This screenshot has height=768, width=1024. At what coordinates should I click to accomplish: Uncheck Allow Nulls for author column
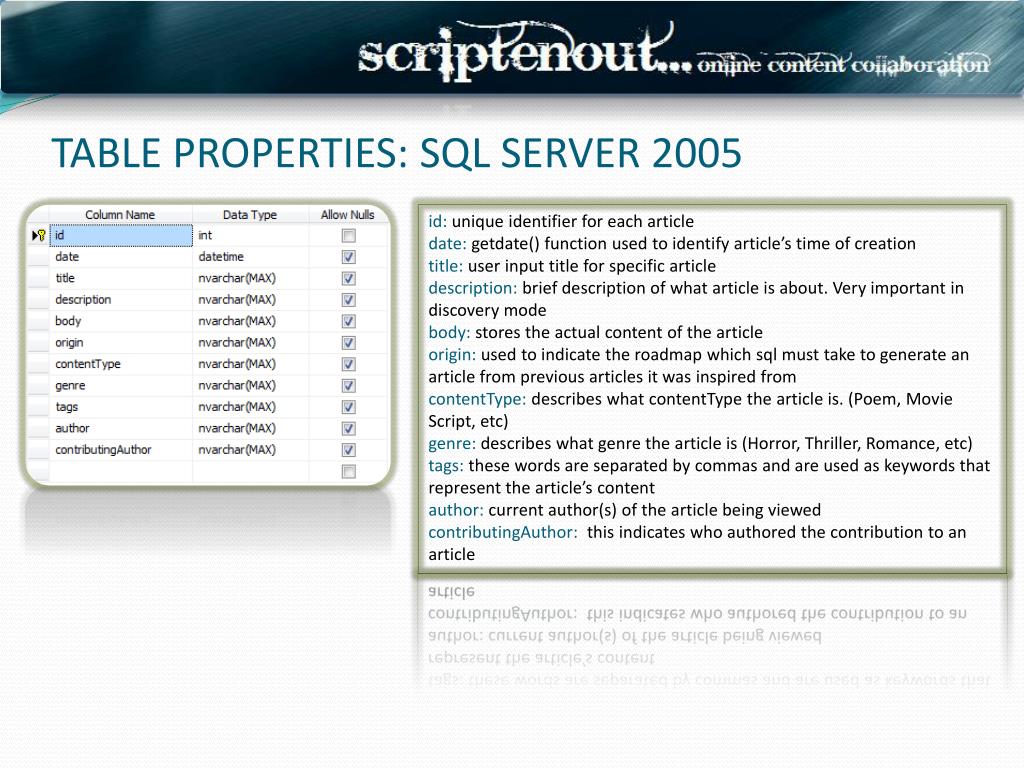(349, 429)
